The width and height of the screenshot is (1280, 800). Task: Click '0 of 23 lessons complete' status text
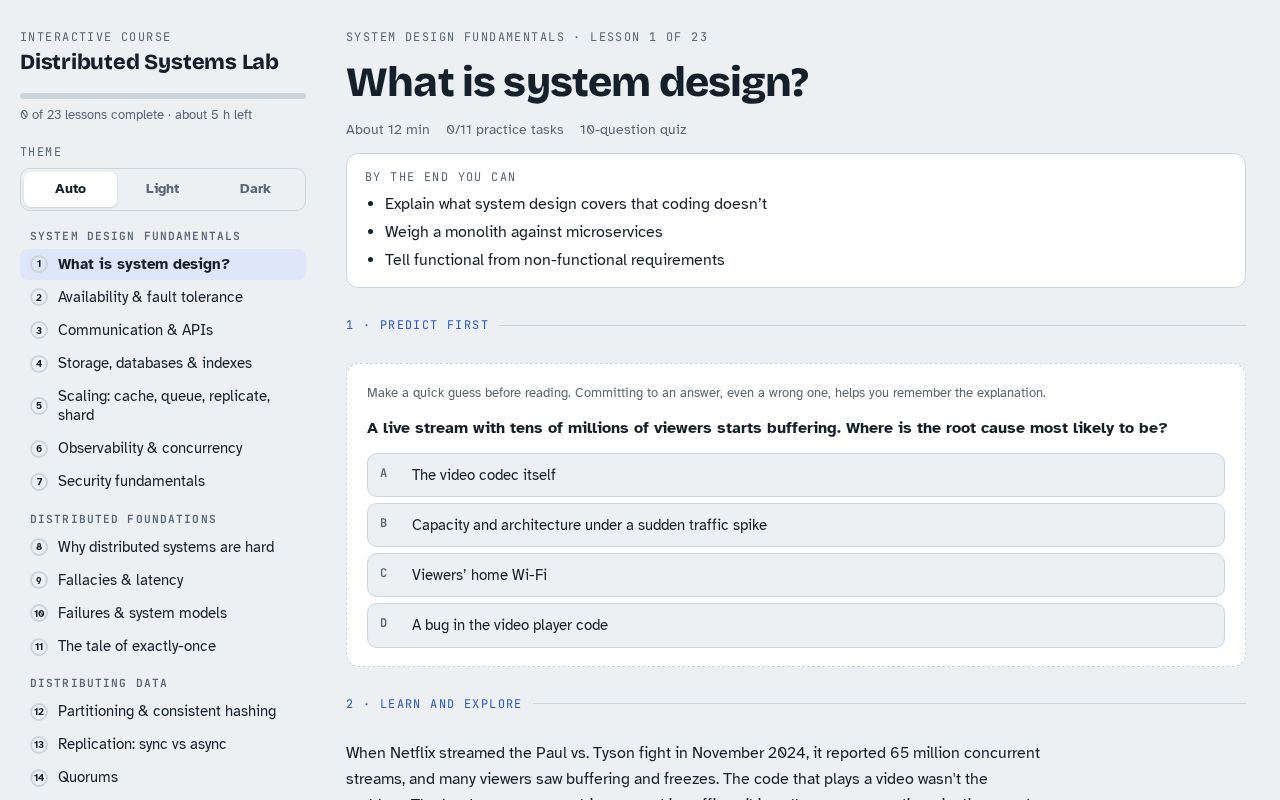point(92,115)
